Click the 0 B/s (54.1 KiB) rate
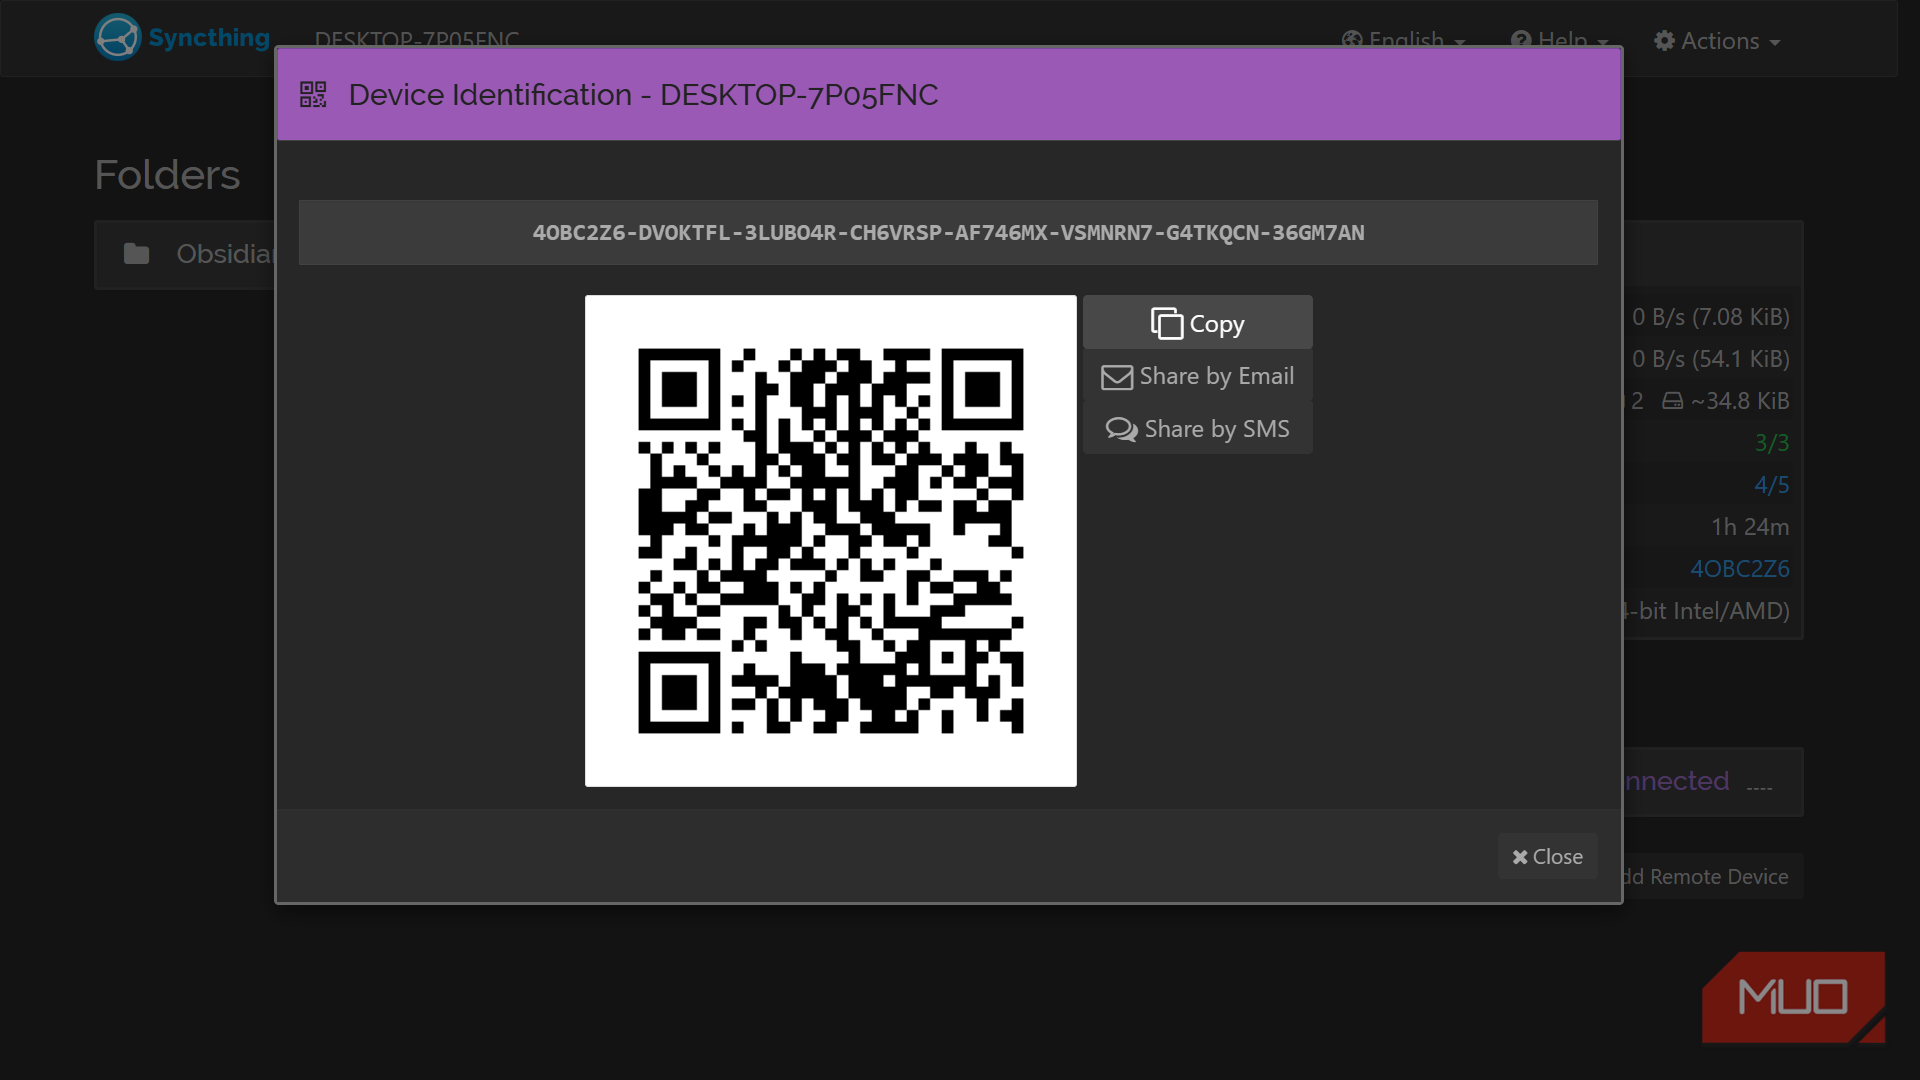 click(1711, 359)
